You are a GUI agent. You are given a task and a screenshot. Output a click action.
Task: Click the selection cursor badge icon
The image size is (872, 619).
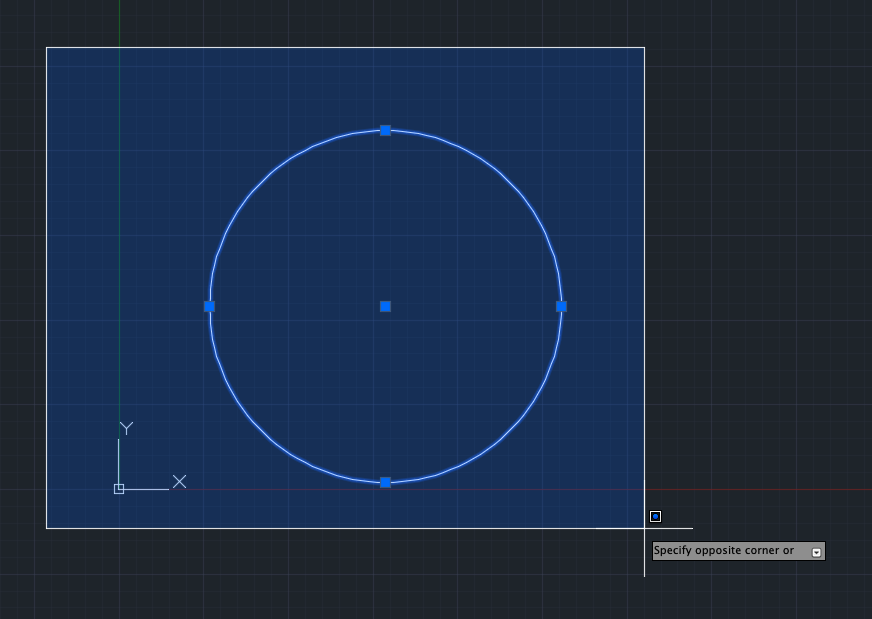click(655, 517)
